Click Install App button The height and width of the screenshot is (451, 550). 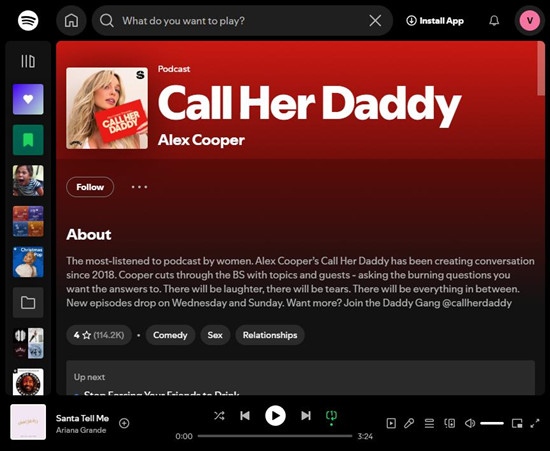point(435,21)
